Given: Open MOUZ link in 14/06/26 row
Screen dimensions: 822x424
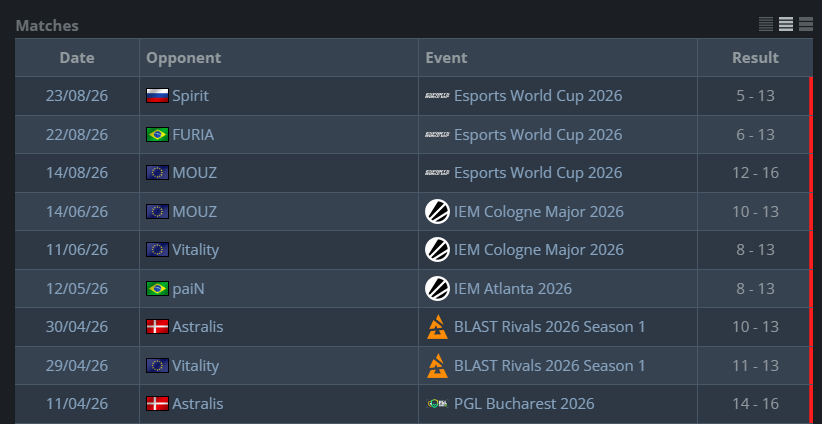Looking at the screenshot, I should pos(194,212).
